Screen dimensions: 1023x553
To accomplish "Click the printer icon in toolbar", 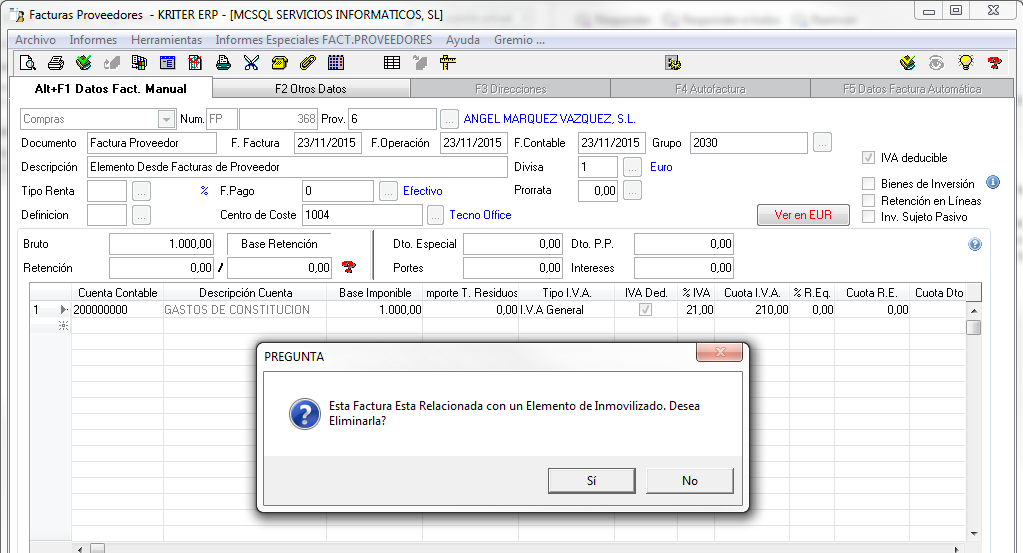I will coord(56,63).
